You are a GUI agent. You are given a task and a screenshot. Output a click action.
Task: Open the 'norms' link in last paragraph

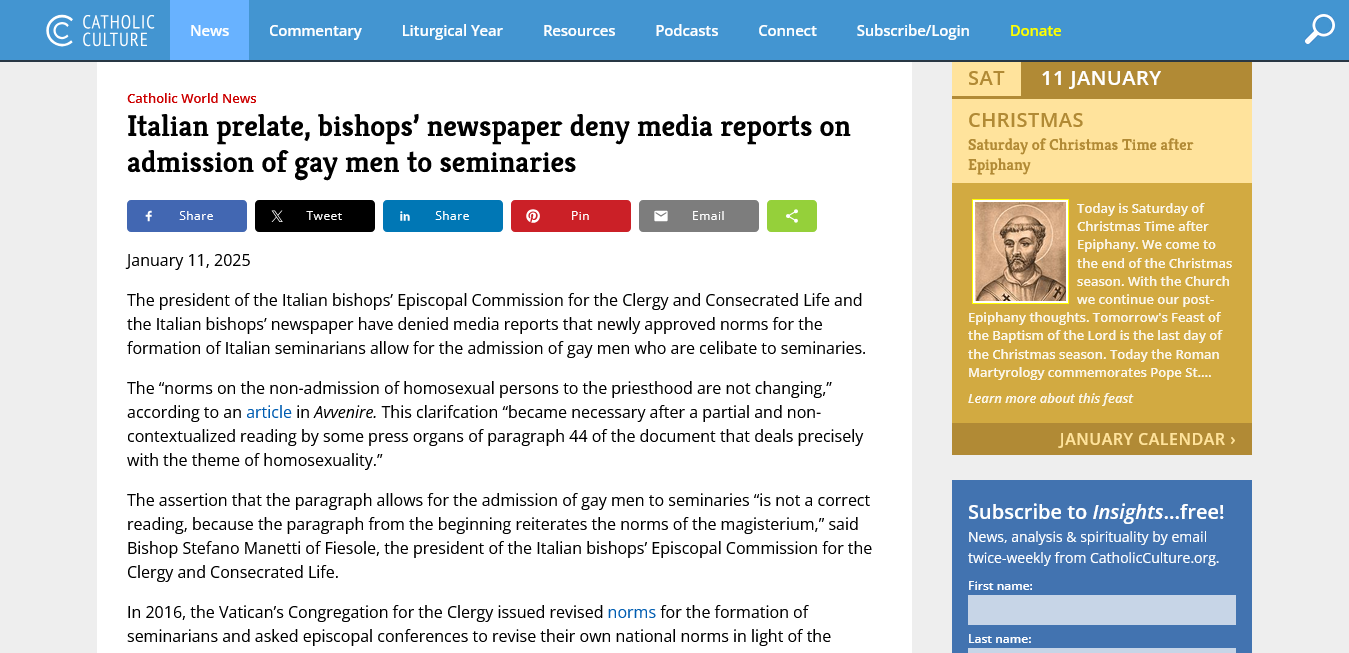(x=631, y=612)
